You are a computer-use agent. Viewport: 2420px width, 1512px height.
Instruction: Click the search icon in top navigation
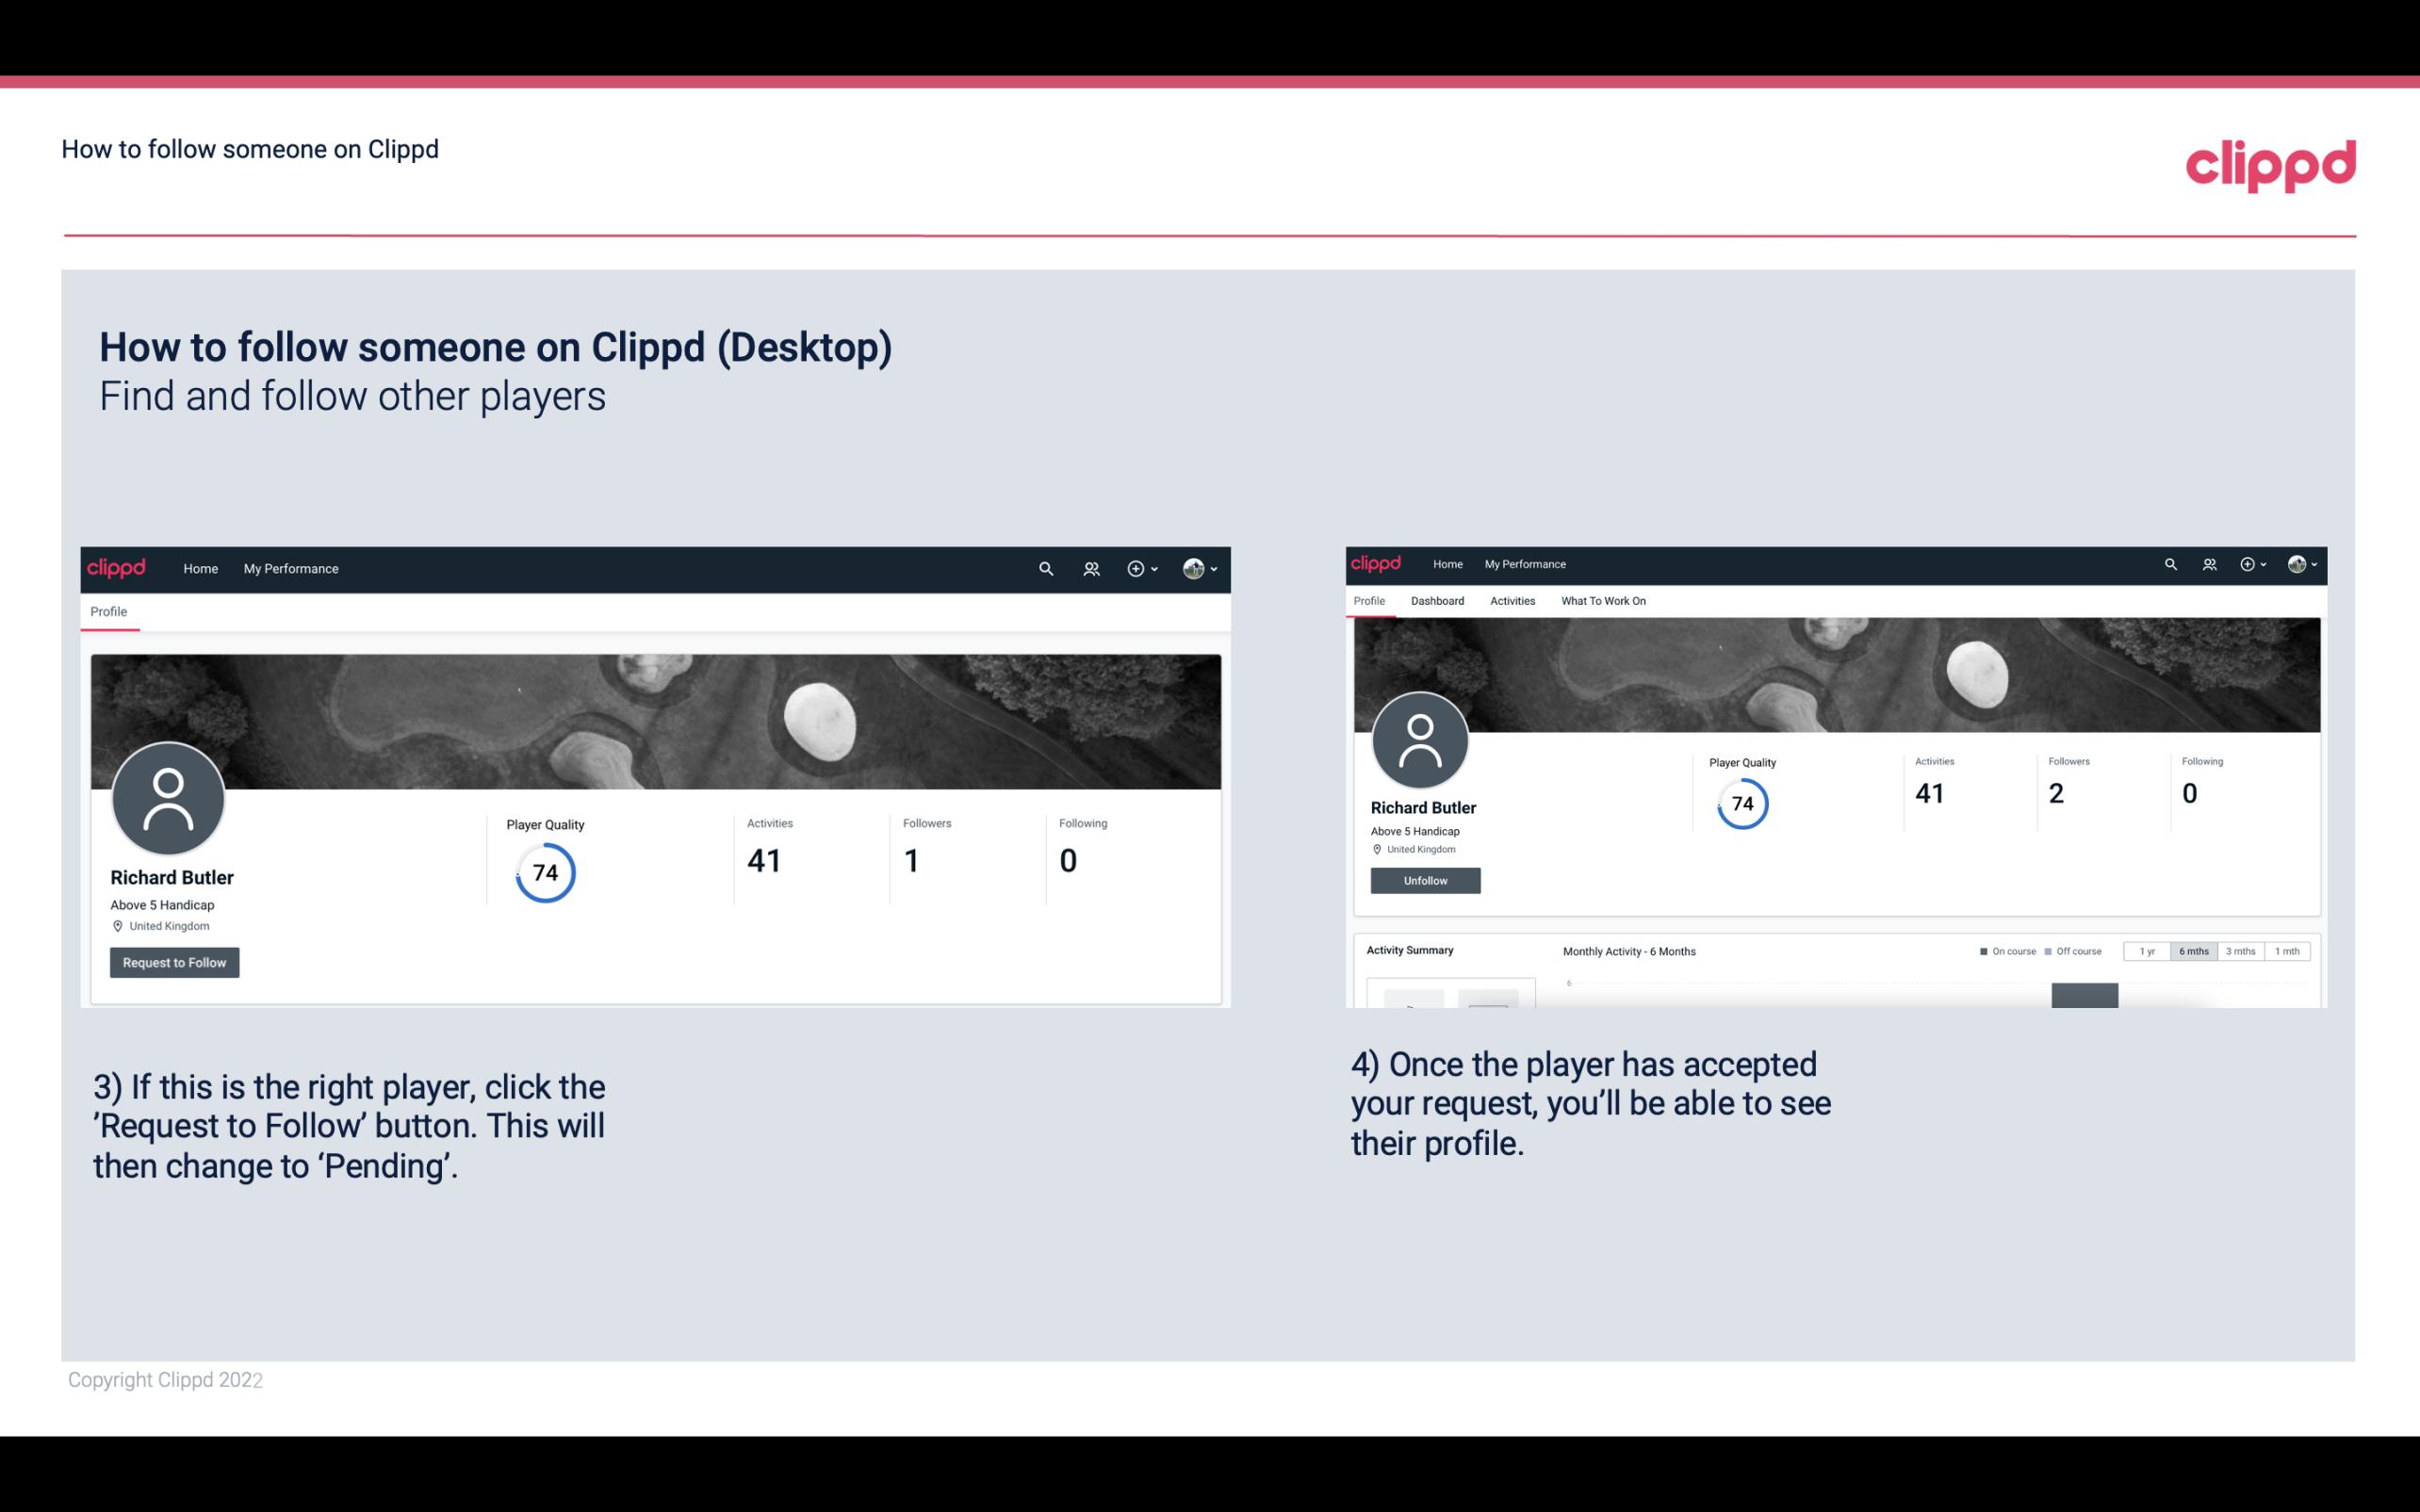(1045, 568)
